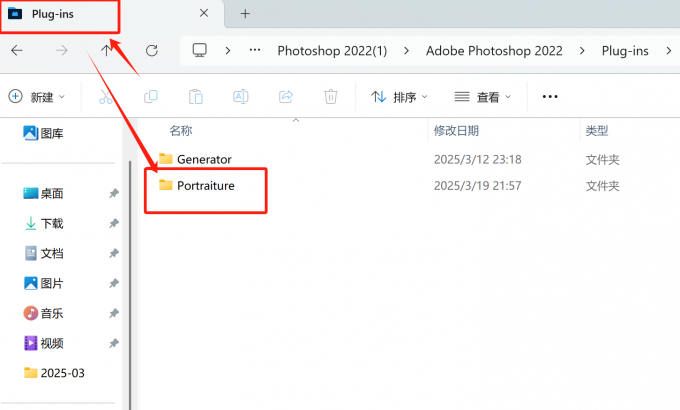The height and width of the screenshot is (410, 680).
Task: Open the 2025-03 folder in the sidebar
Action: click(54, 373)
